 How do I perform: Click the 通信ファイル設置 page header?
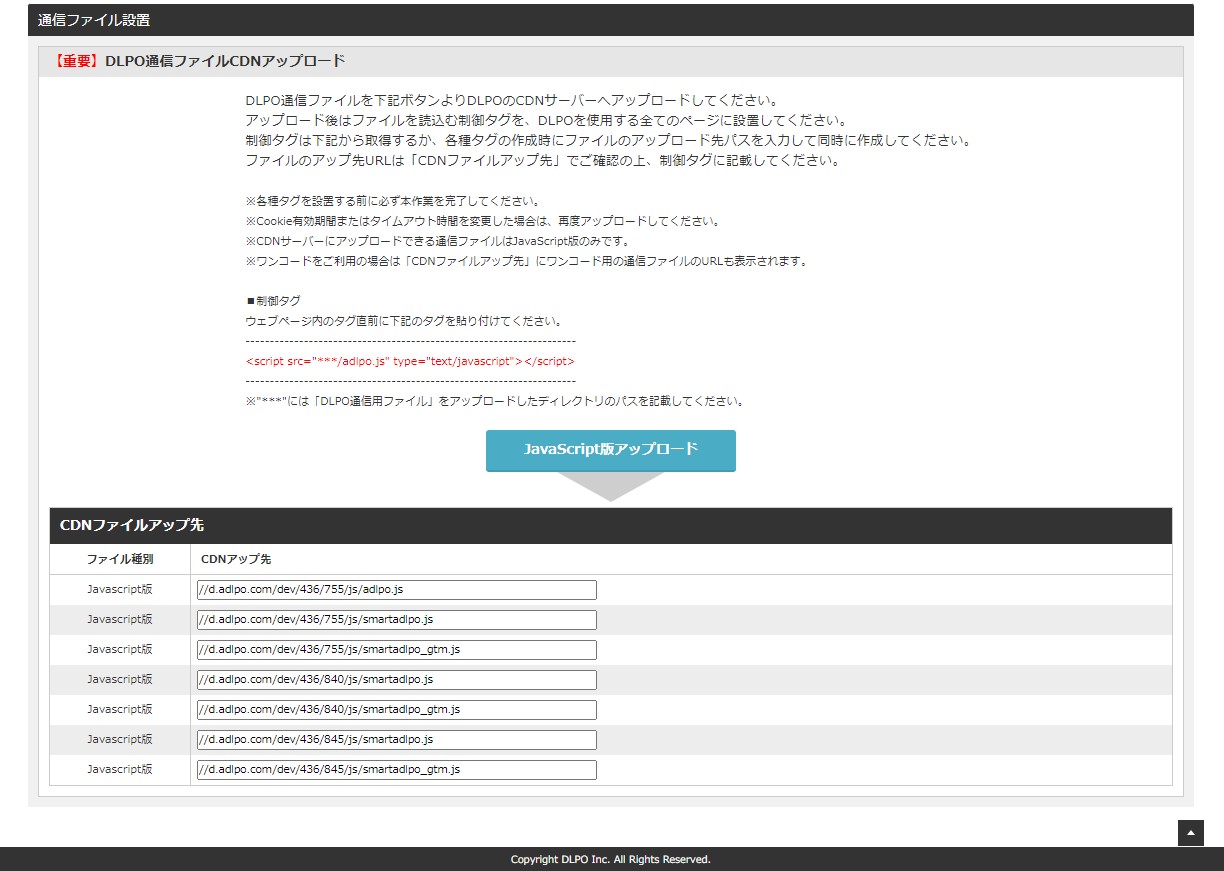click(611, 20)
